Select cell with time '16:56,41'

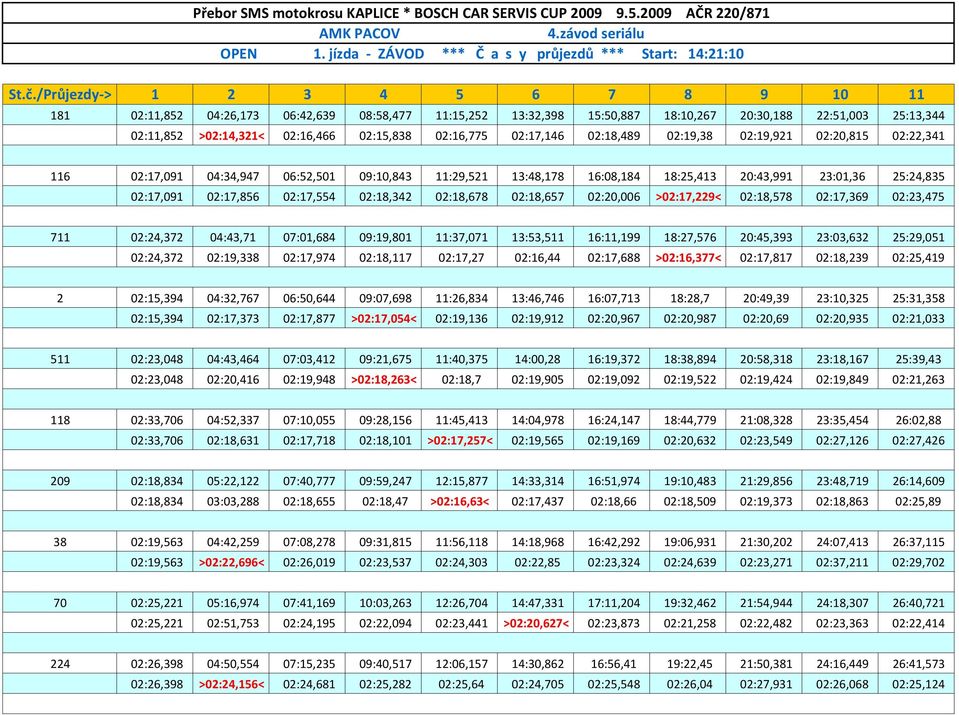612,664
